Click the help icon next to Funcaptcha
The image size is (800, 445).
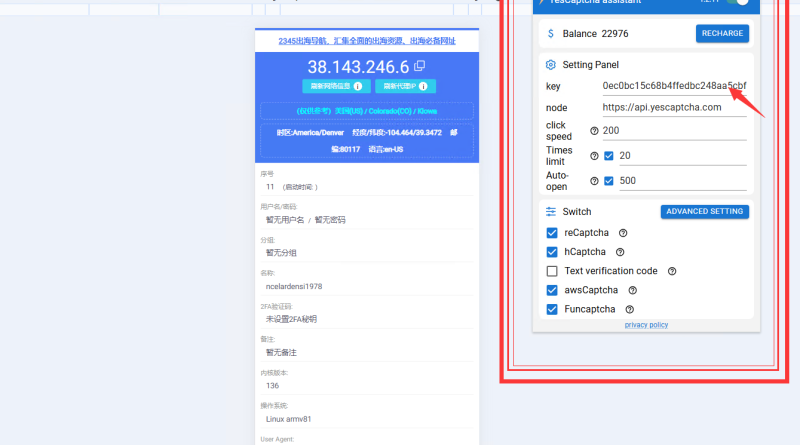pos(630,309)
